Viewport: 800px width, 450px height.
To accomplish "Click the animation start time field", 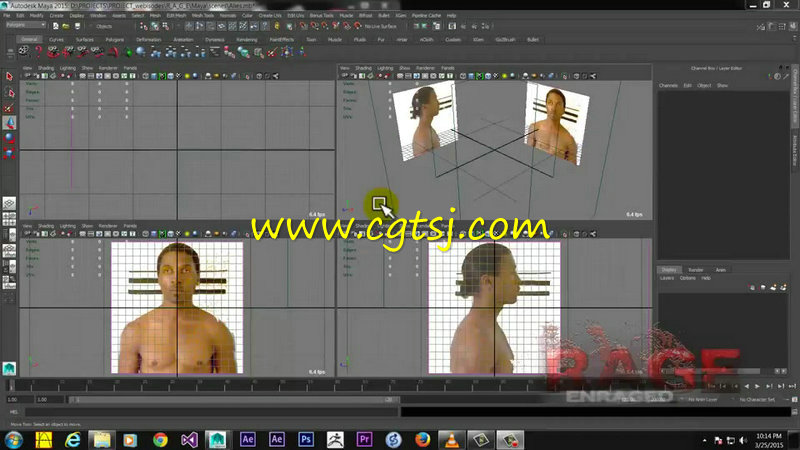I will coord(19,399).
